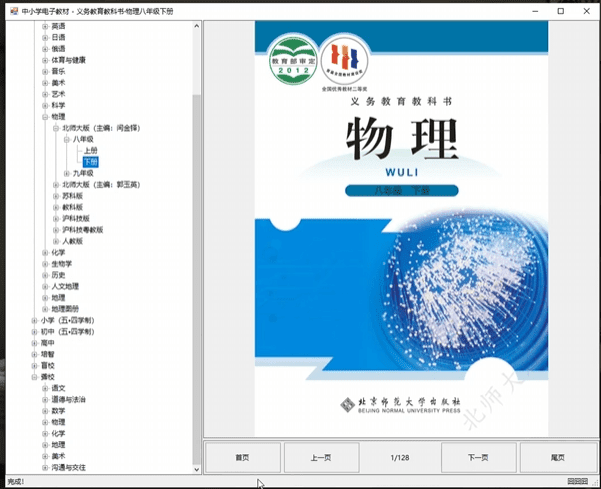Select 小学 (五•四学制) in the tree
This screenshot has height=489, width=601.
pyautogui.click(x=67, y=320)
